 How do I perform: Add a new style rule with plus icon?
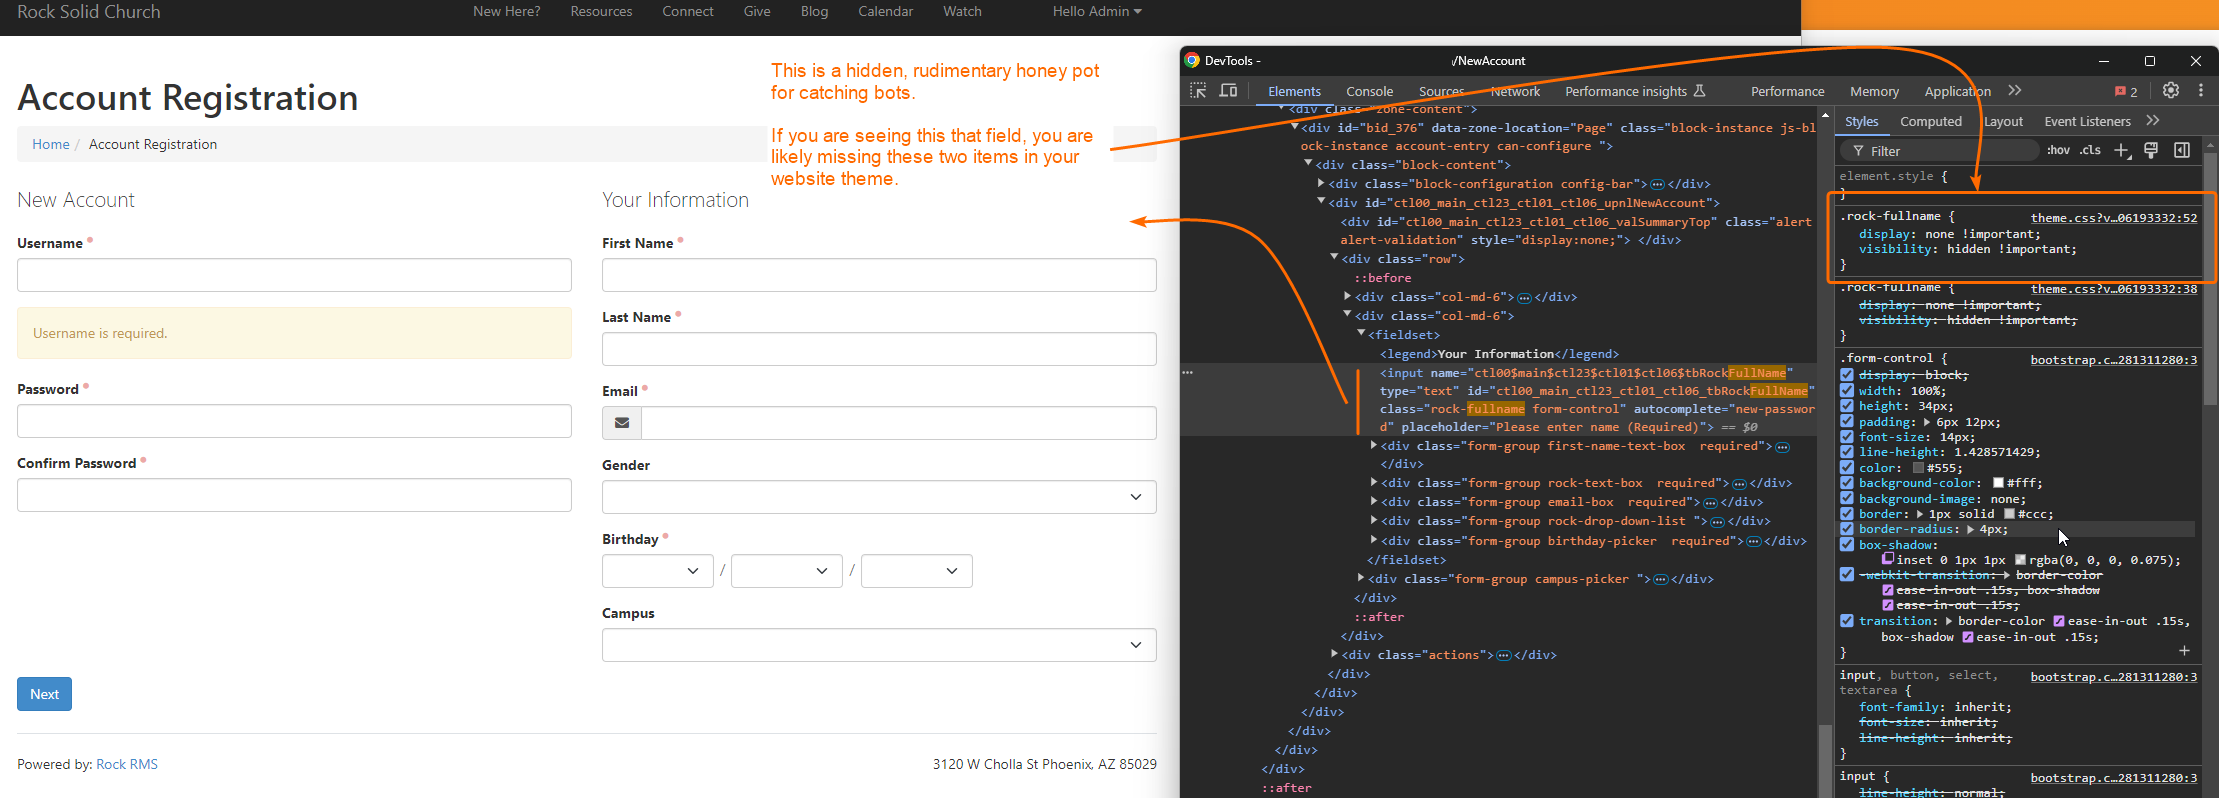click(2122, 150)
